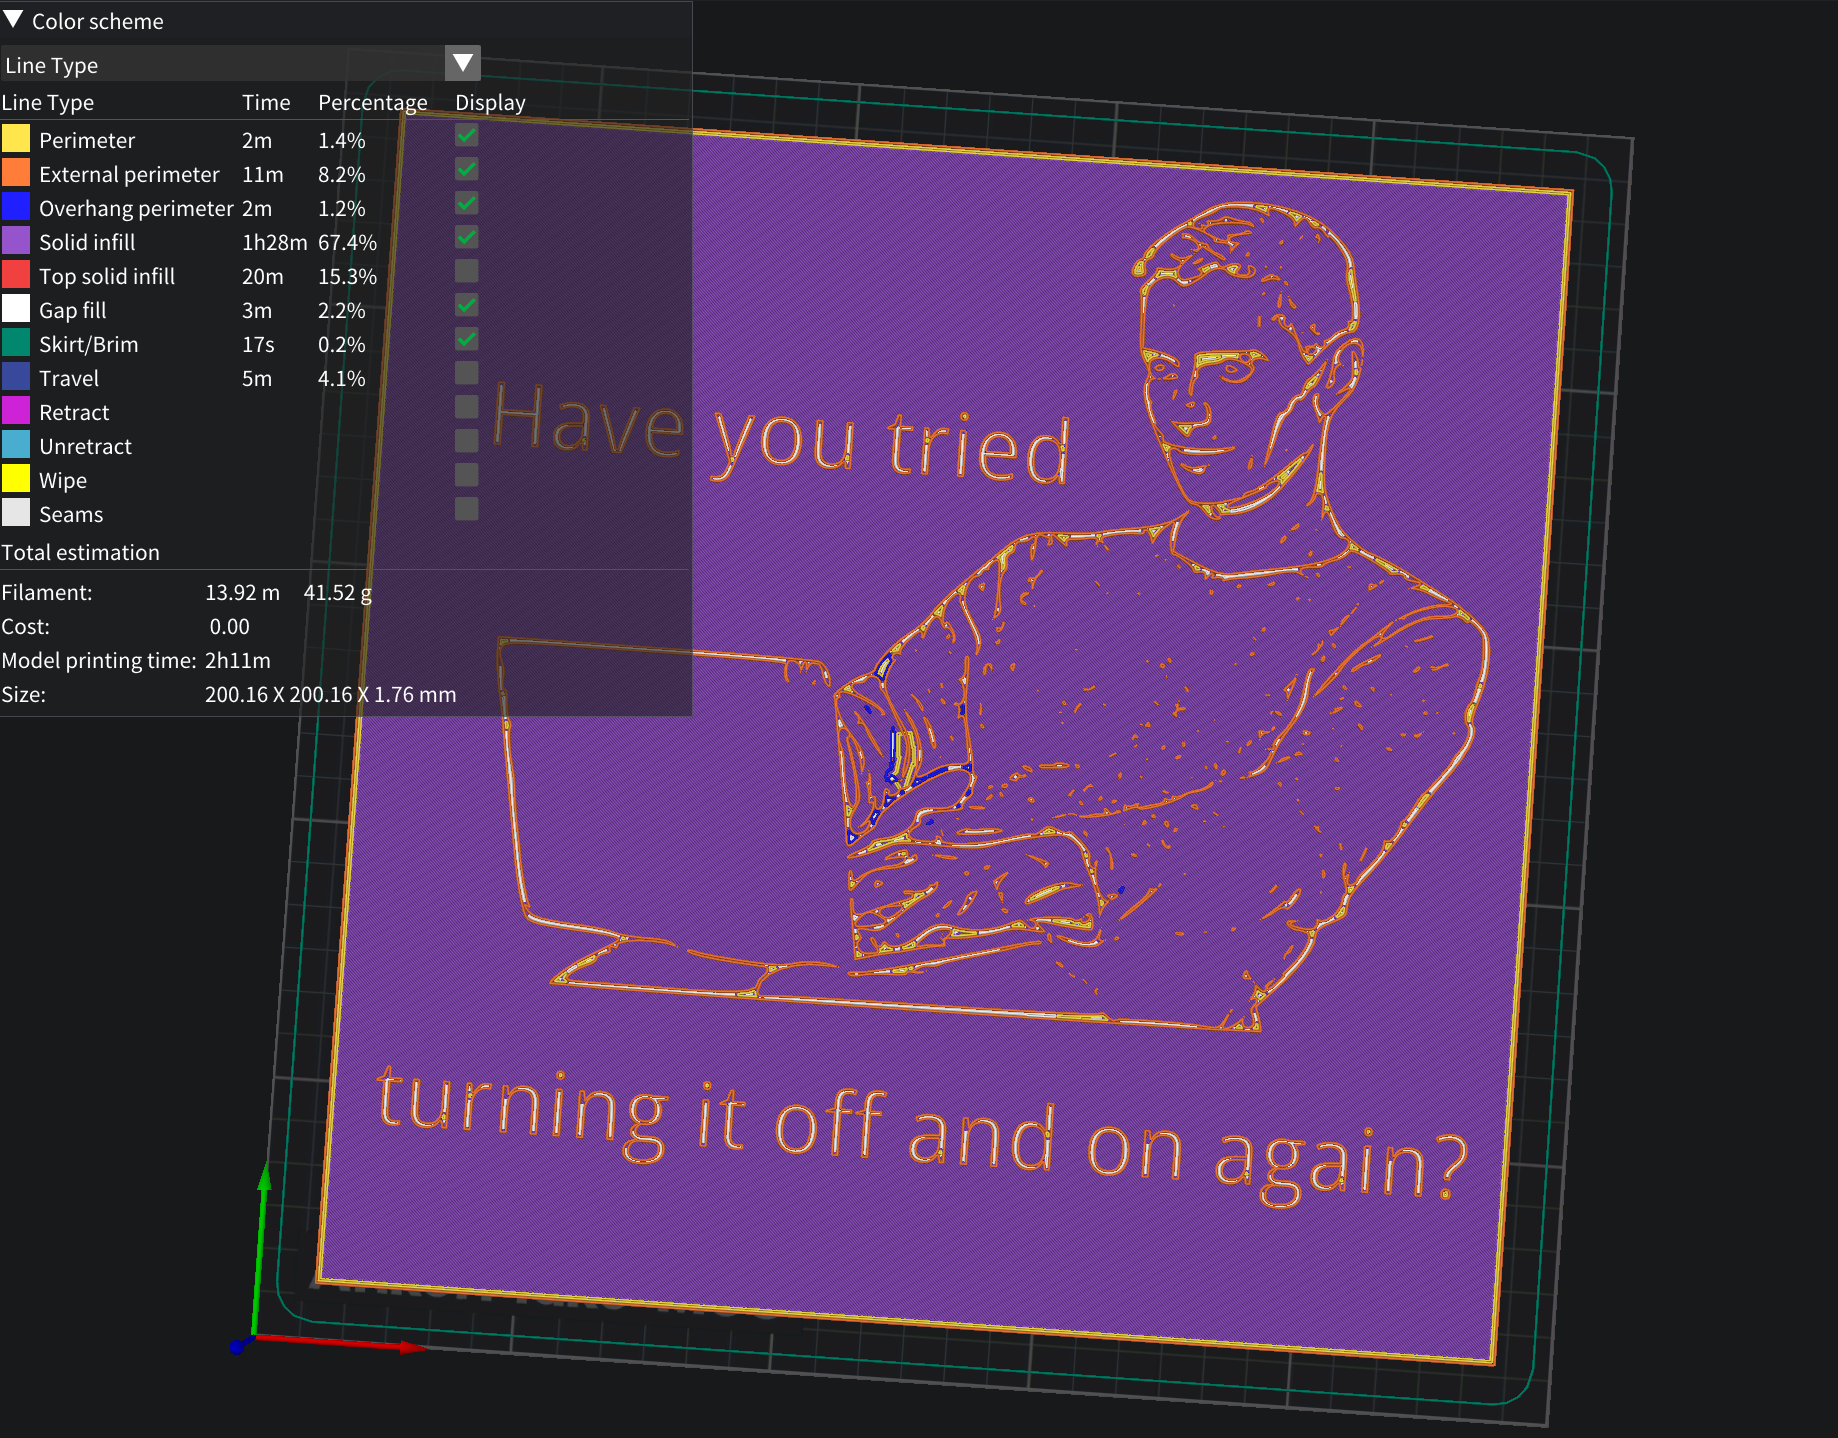Viewport: 1838px width, 1438px height.
Task: Click the blue Overhang perimeter swatch
Action: 16,206
